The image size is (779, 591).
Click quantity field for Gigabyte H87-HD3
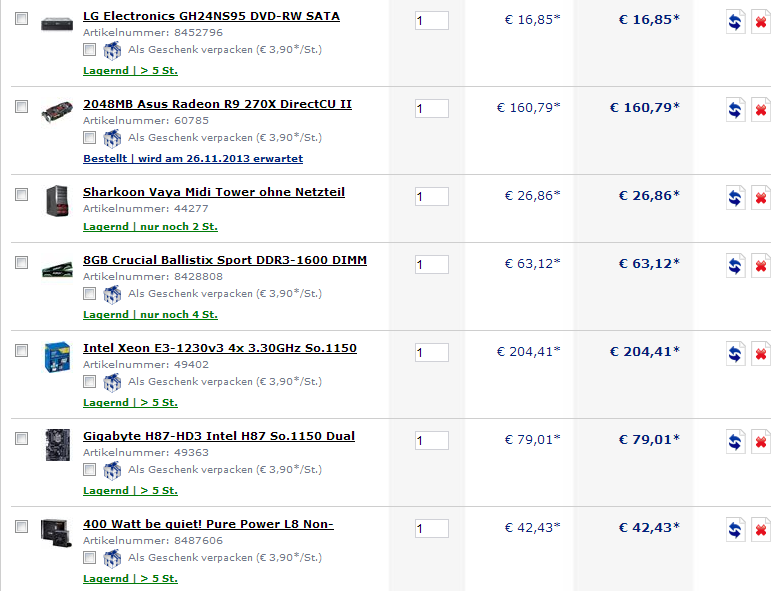tap(432, 441)
